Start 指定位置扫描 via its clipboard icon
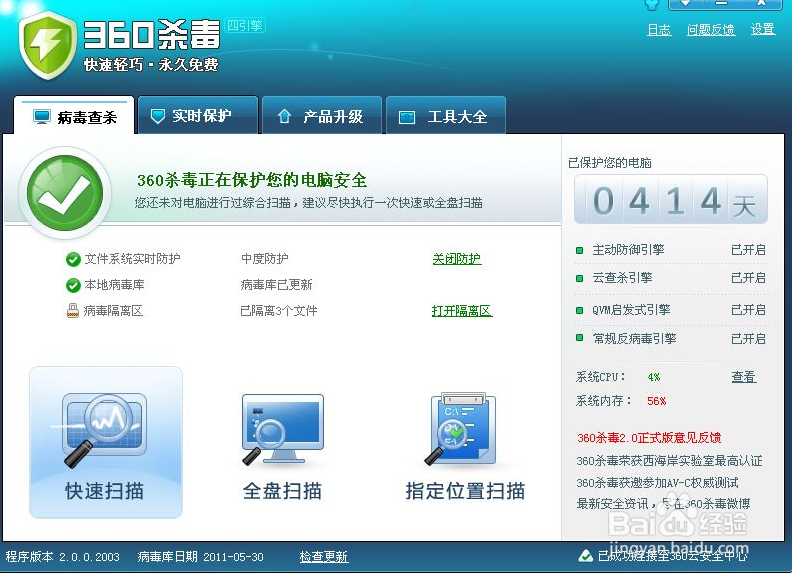792x576 pixels. 461,428
